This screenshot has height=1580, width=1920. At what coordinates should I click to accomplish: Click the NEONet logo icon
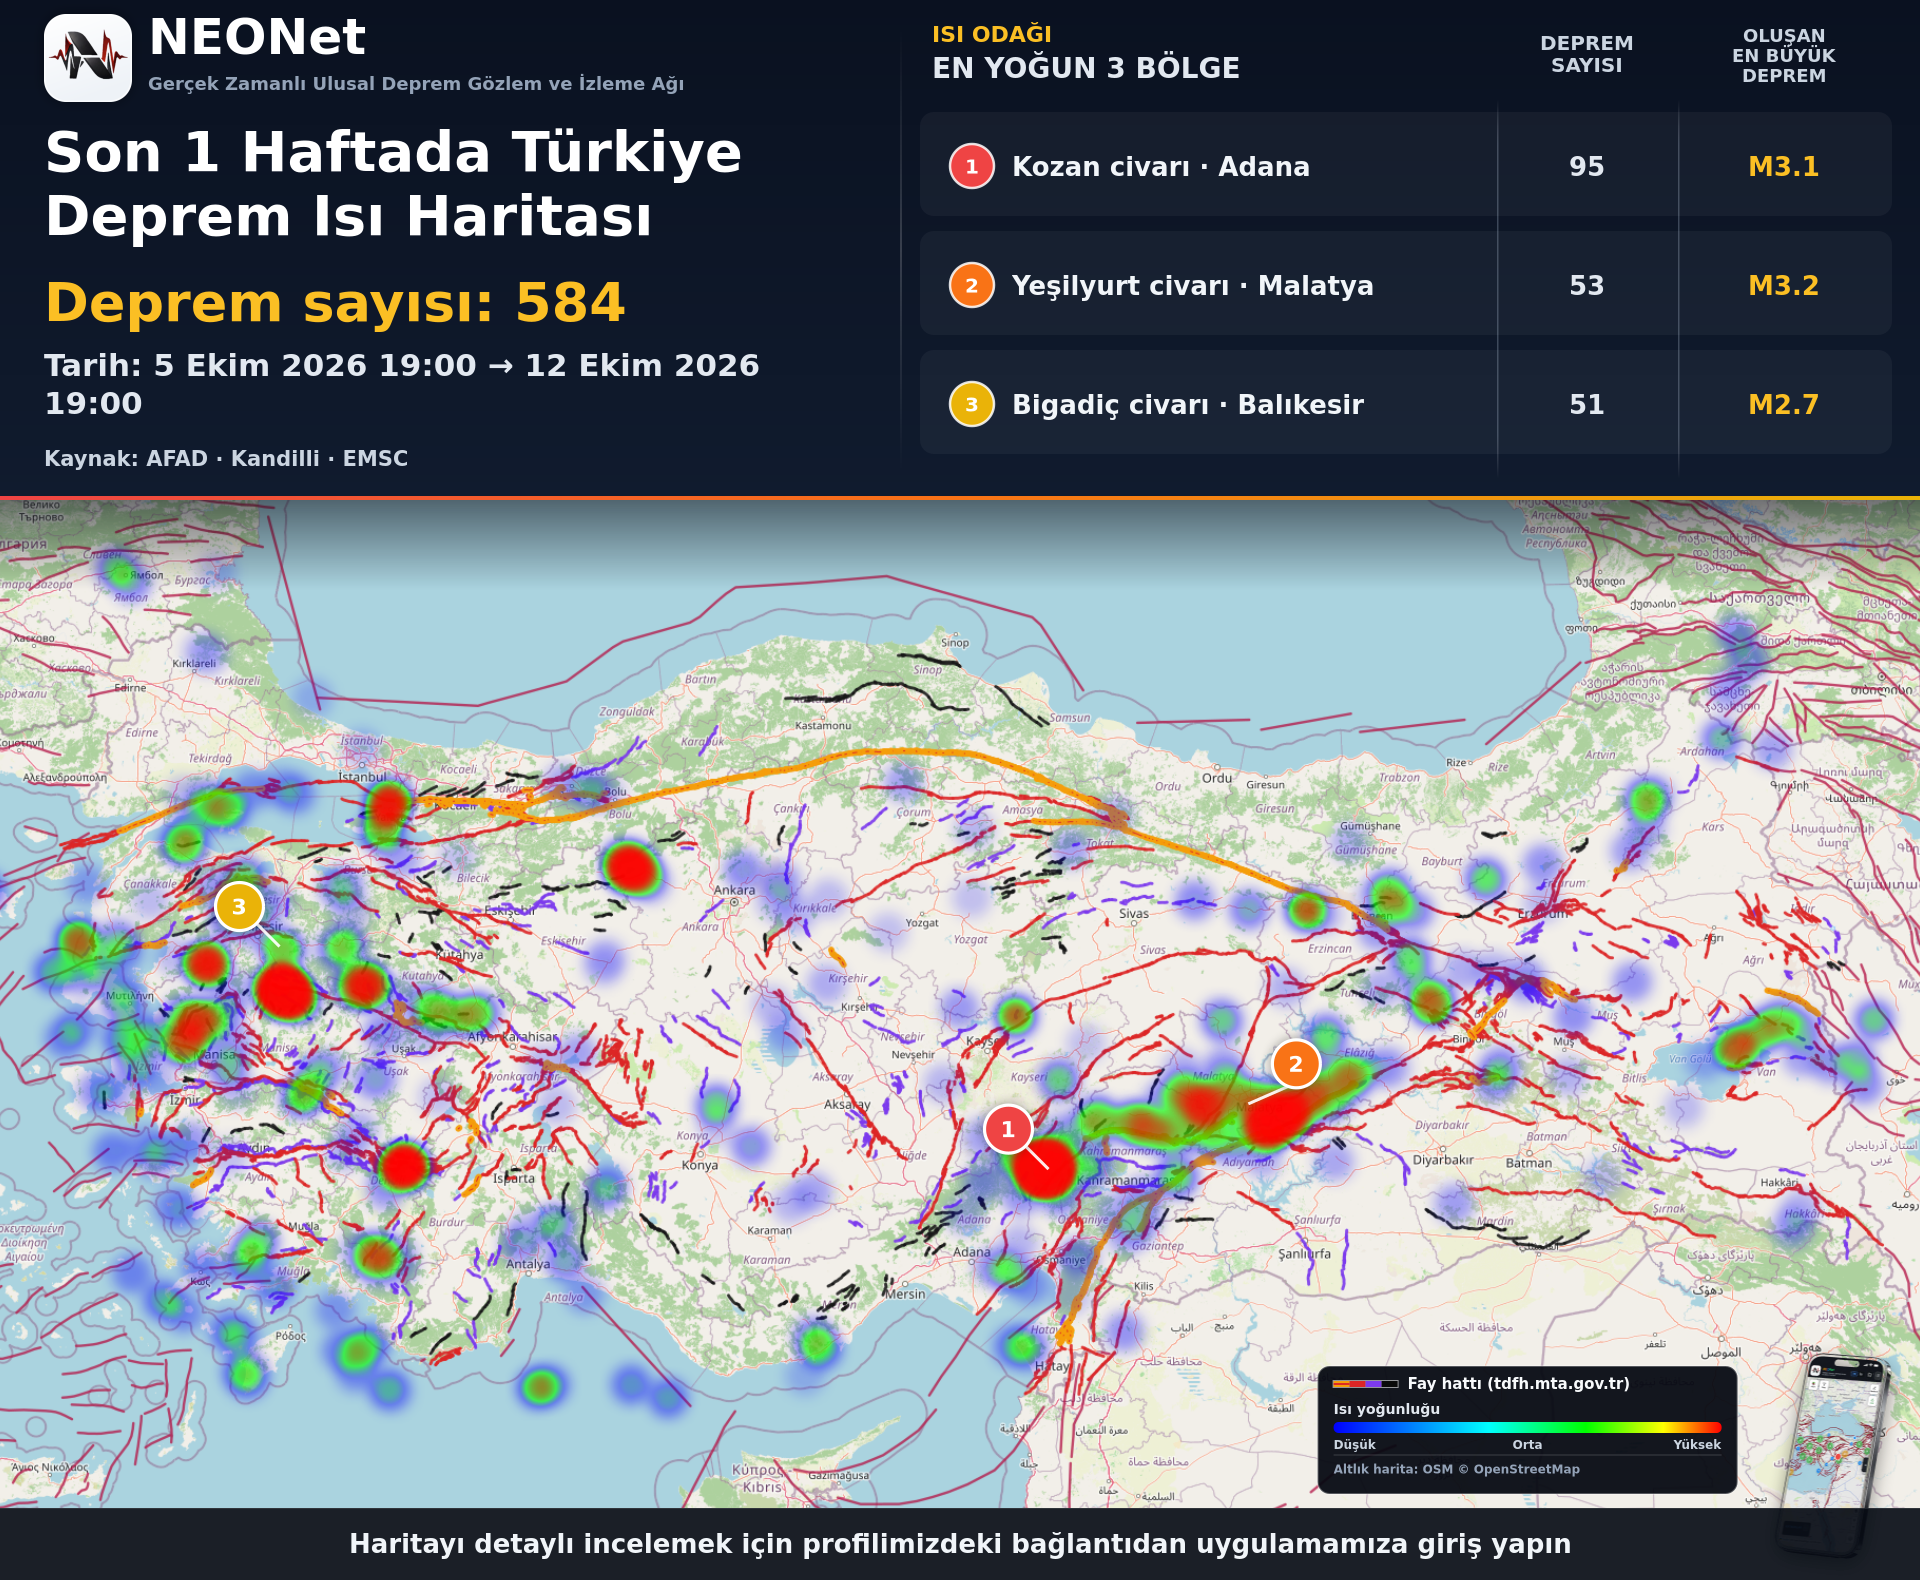click(88, 58)
